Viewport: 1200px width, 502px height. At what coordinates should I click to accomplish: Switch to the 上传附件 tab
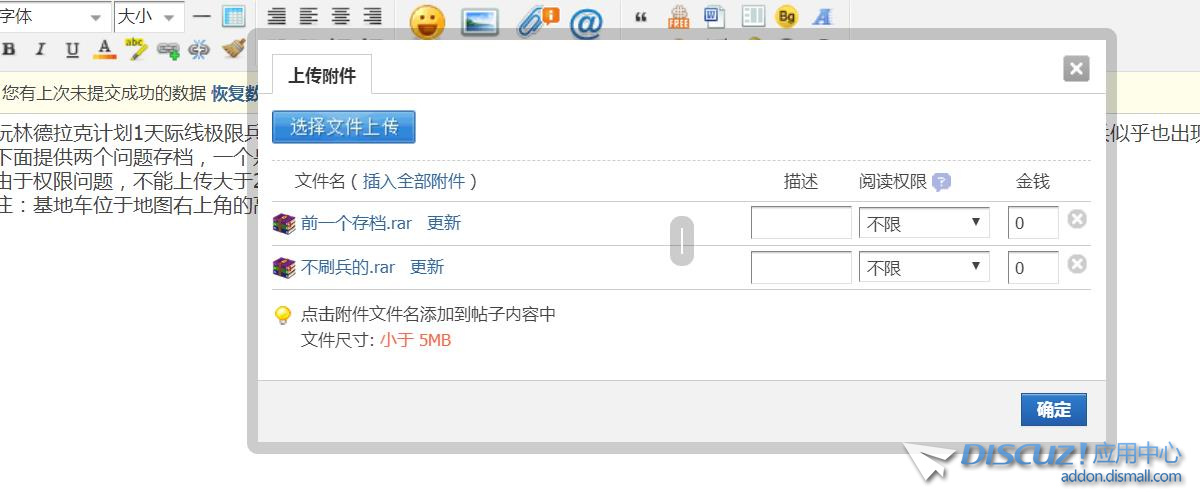(x=322, y=75)
